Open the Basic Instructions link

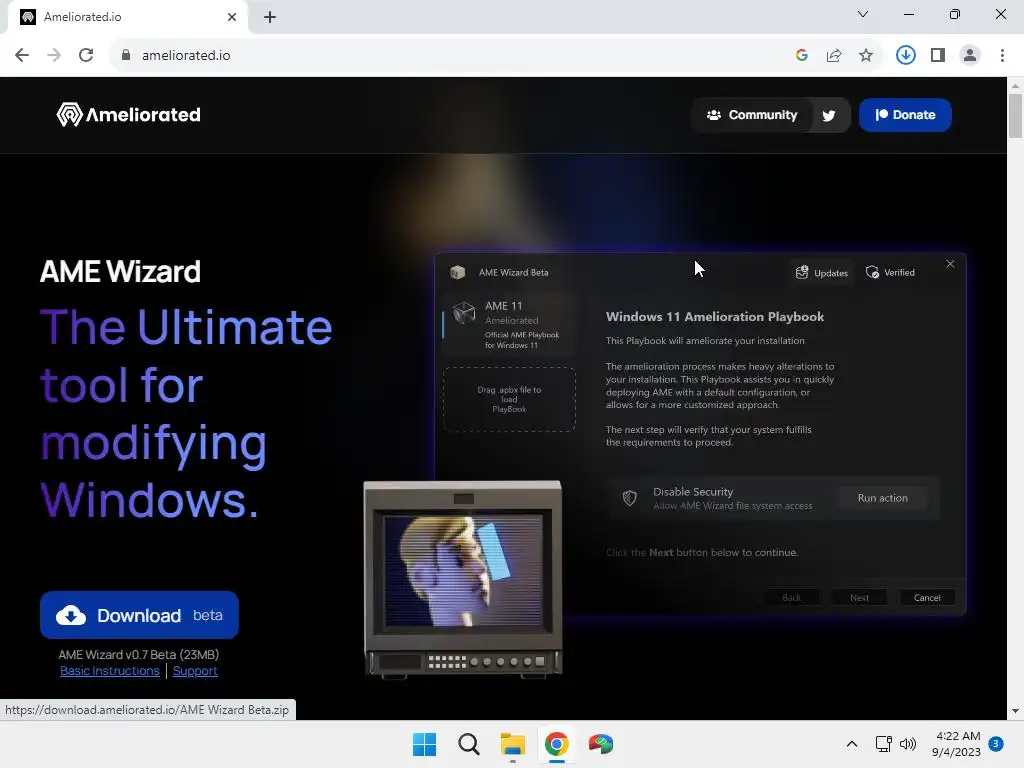tap(110, 671)
